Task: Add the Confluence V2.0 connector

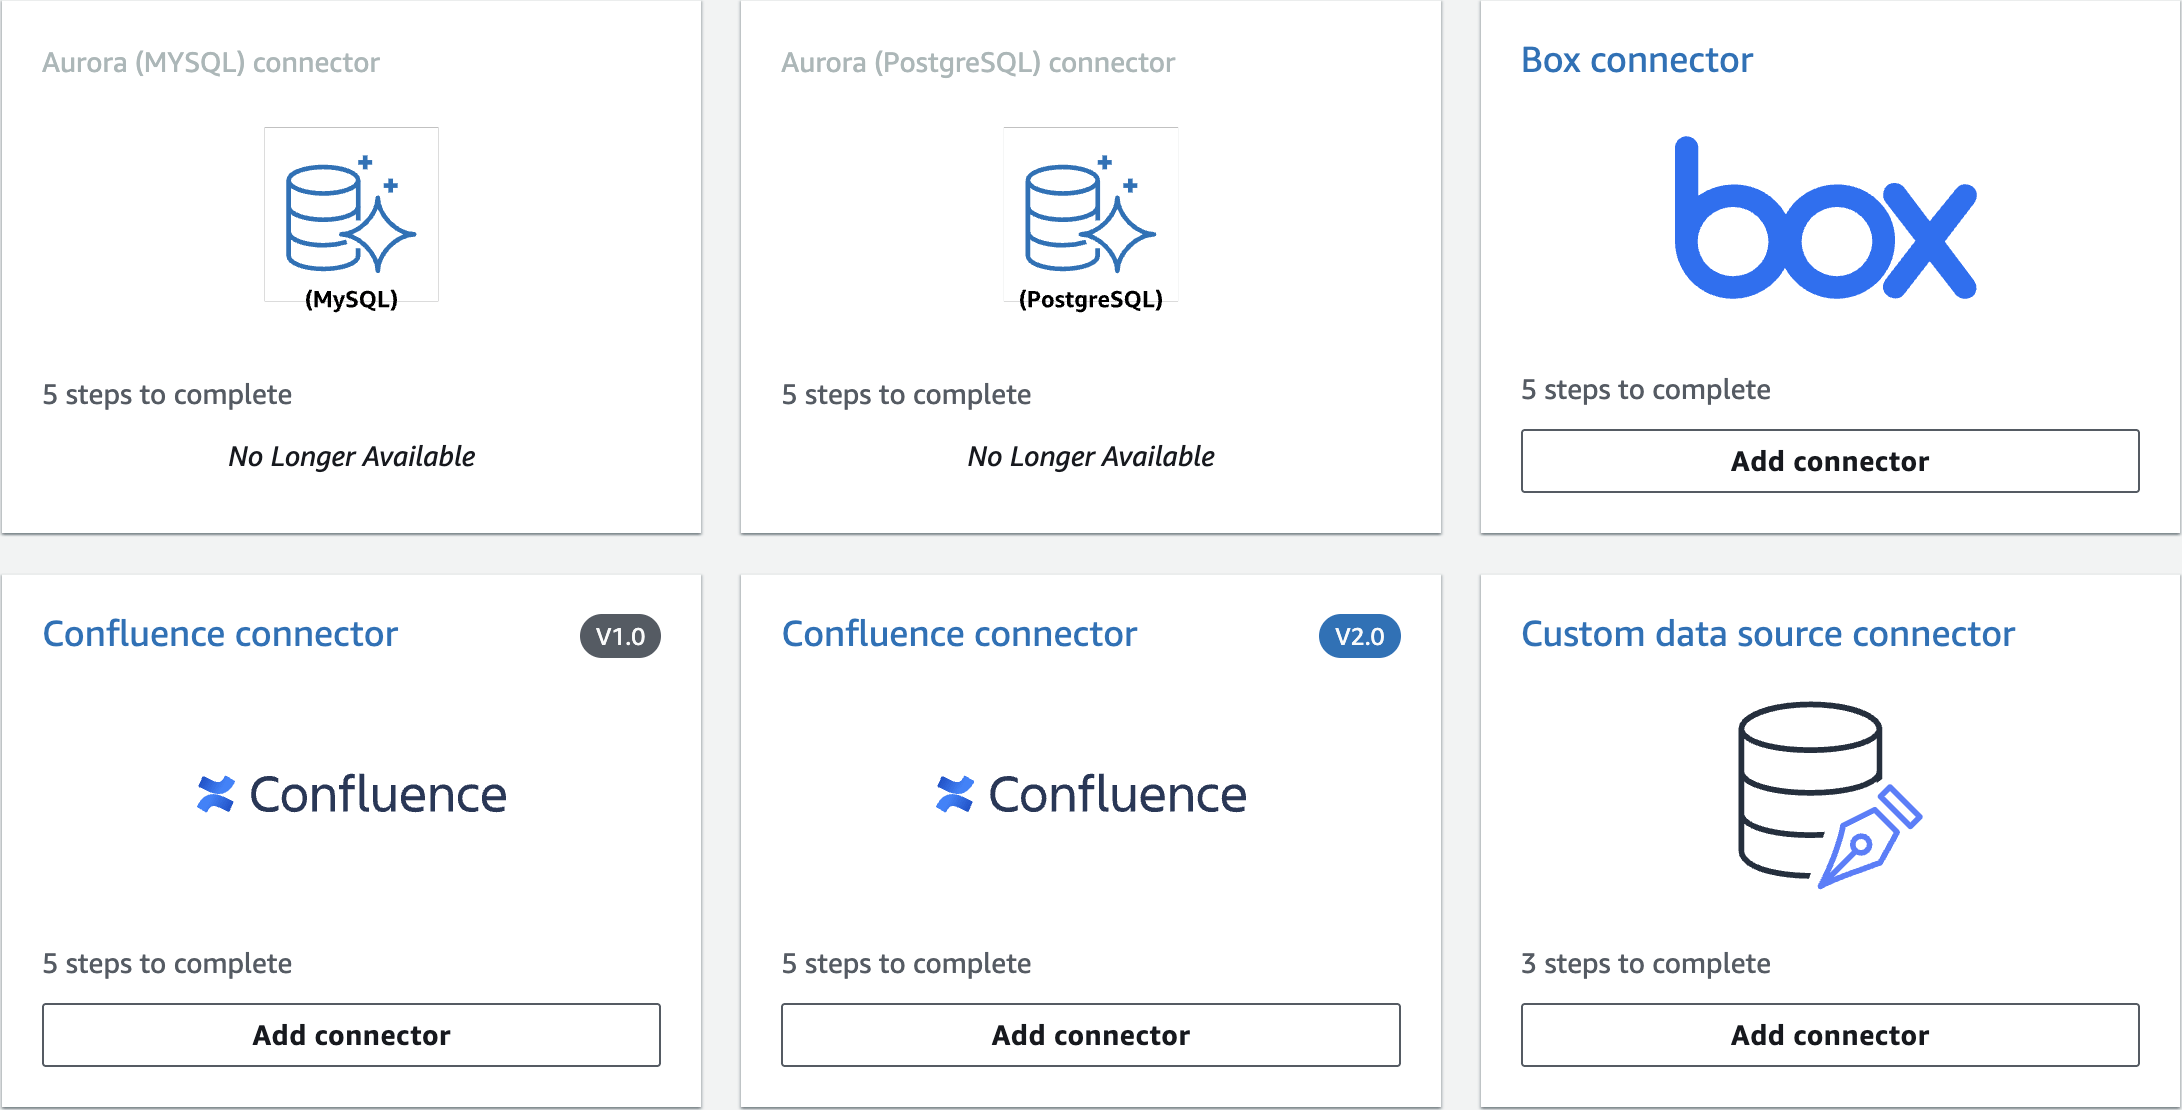Action: click(1090, 1035)
